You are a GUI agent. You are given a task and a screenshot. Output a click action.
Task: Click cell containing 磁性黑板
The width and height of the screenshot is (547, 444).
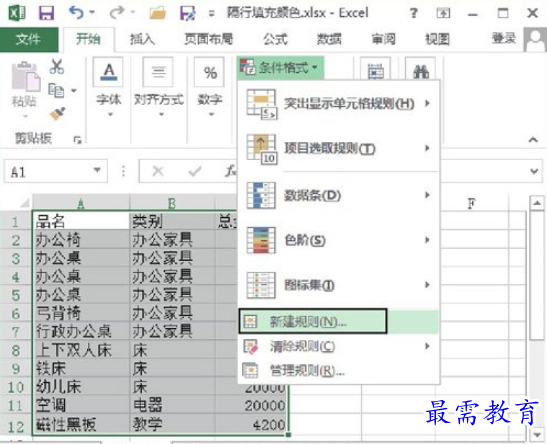[81, 425]
